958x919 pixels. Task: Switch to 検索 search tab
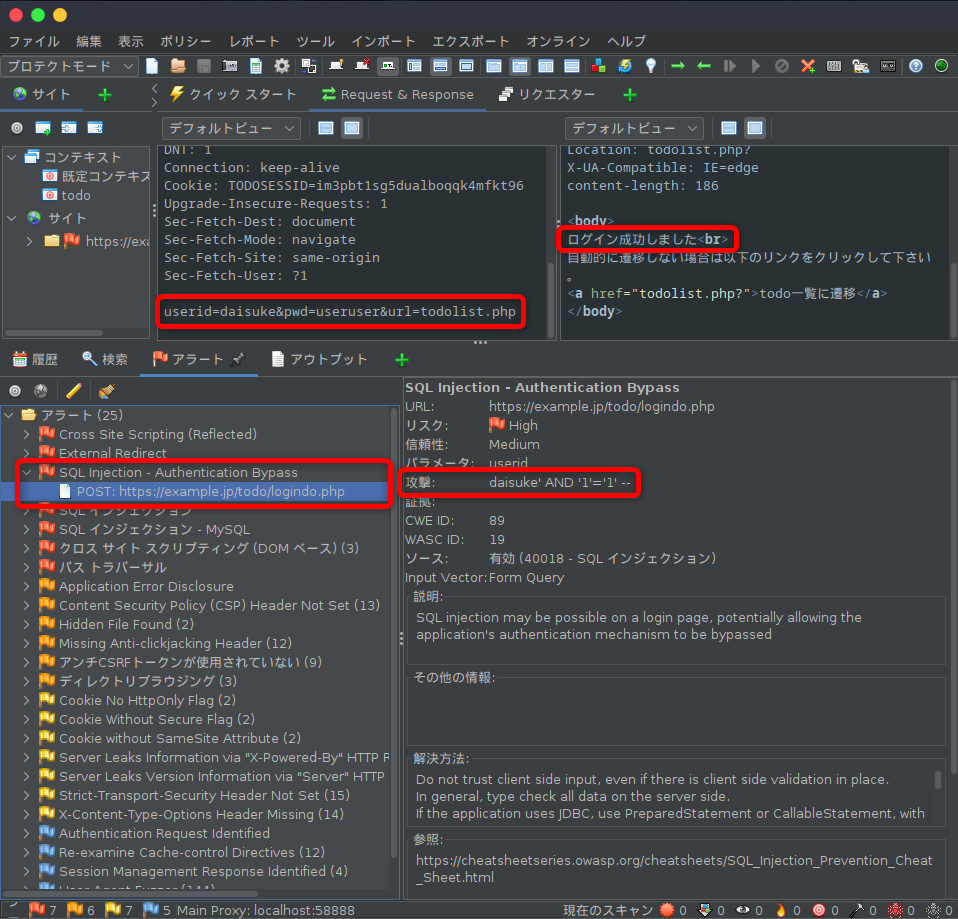tap(105, 359)
